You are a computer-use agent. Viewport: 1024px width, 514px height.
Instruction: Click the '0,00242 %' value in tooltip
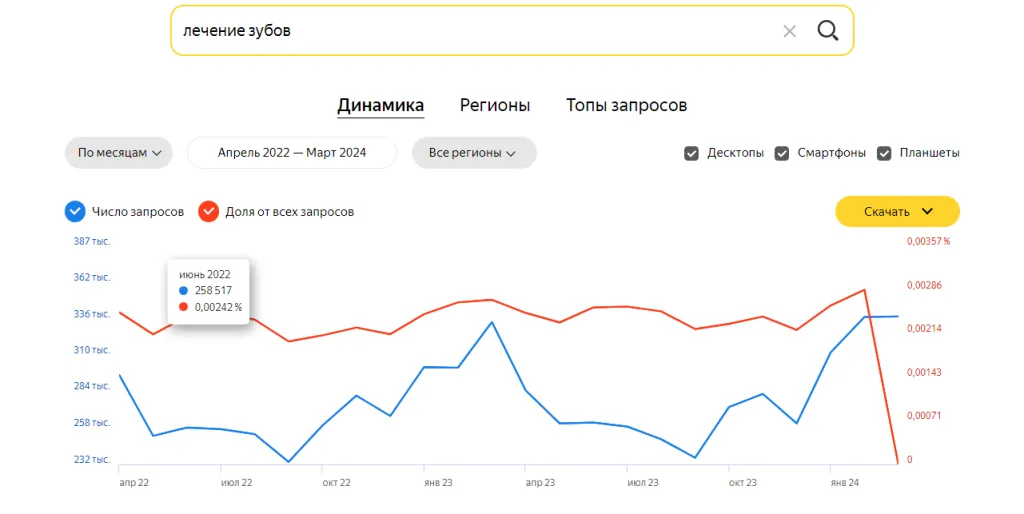[x=218, y=307]
